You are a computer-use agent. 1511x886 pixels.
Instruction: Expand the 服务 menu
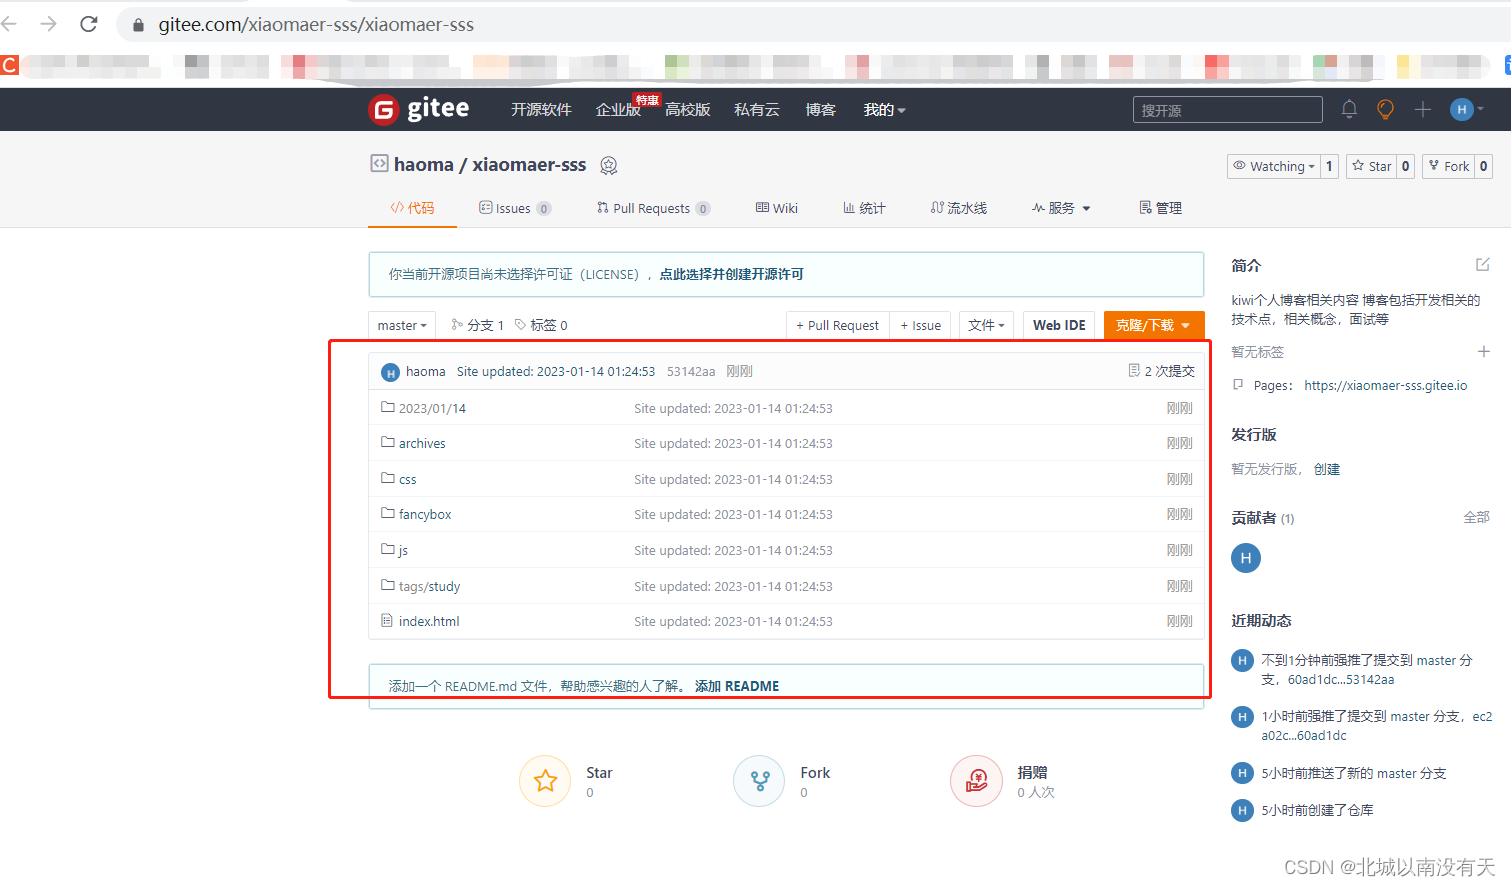tap(1061, 208)
